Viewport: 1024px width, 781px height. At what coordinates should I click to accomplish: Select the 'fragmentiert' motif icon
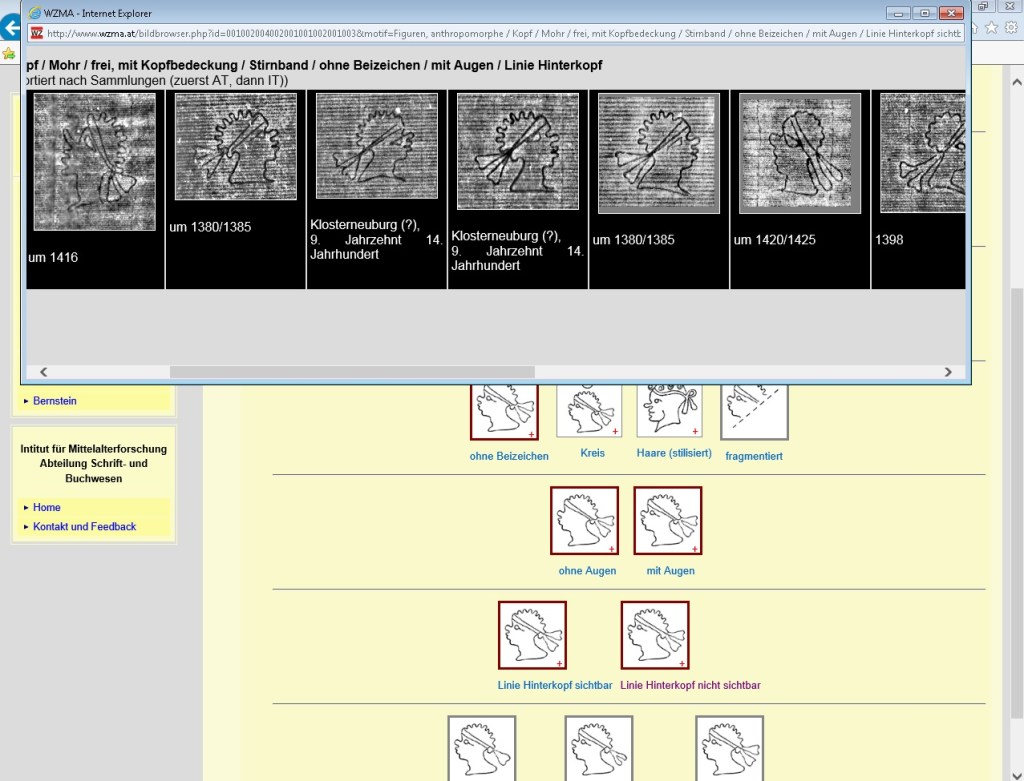pyautogui.click(x=754, y=410)
